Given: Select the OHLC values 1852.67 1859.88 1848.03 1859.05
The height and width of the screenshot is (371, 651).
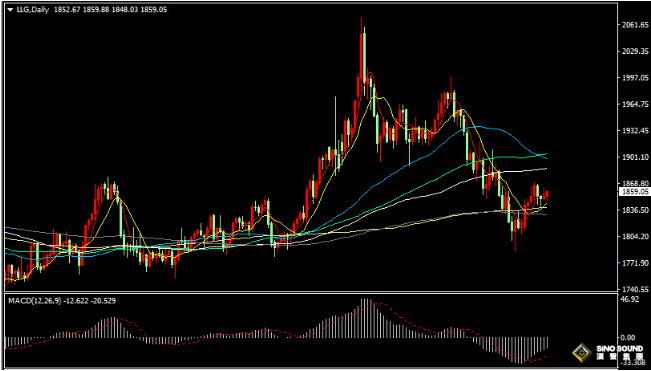Looking at the screenshot, I should [110, 10].
